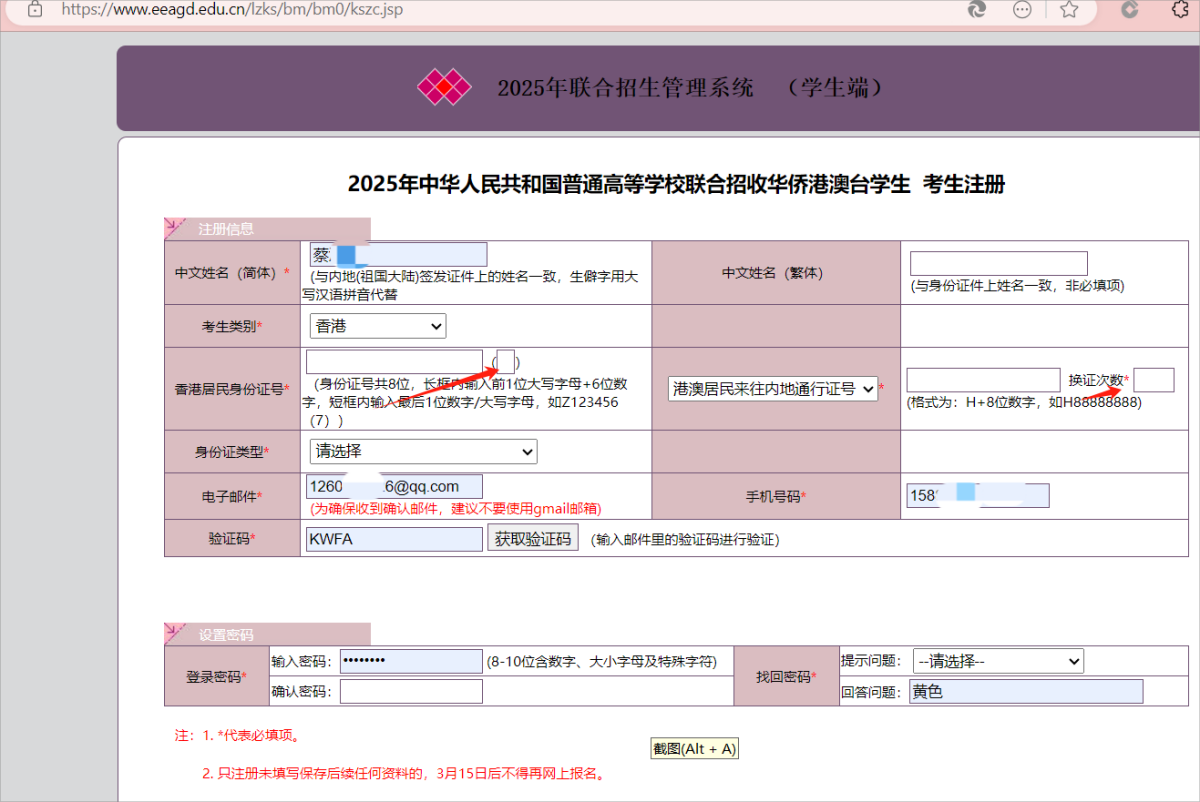The image size is (1200, 802).
Task: Click the 中文姓名（繁体） input field
Action: (998, 264)
